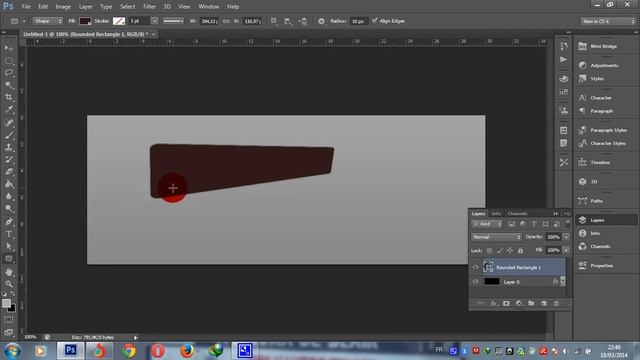Select the Eyedropper tool
This screenshot has height=360, width=640.
tap(9, 109)
